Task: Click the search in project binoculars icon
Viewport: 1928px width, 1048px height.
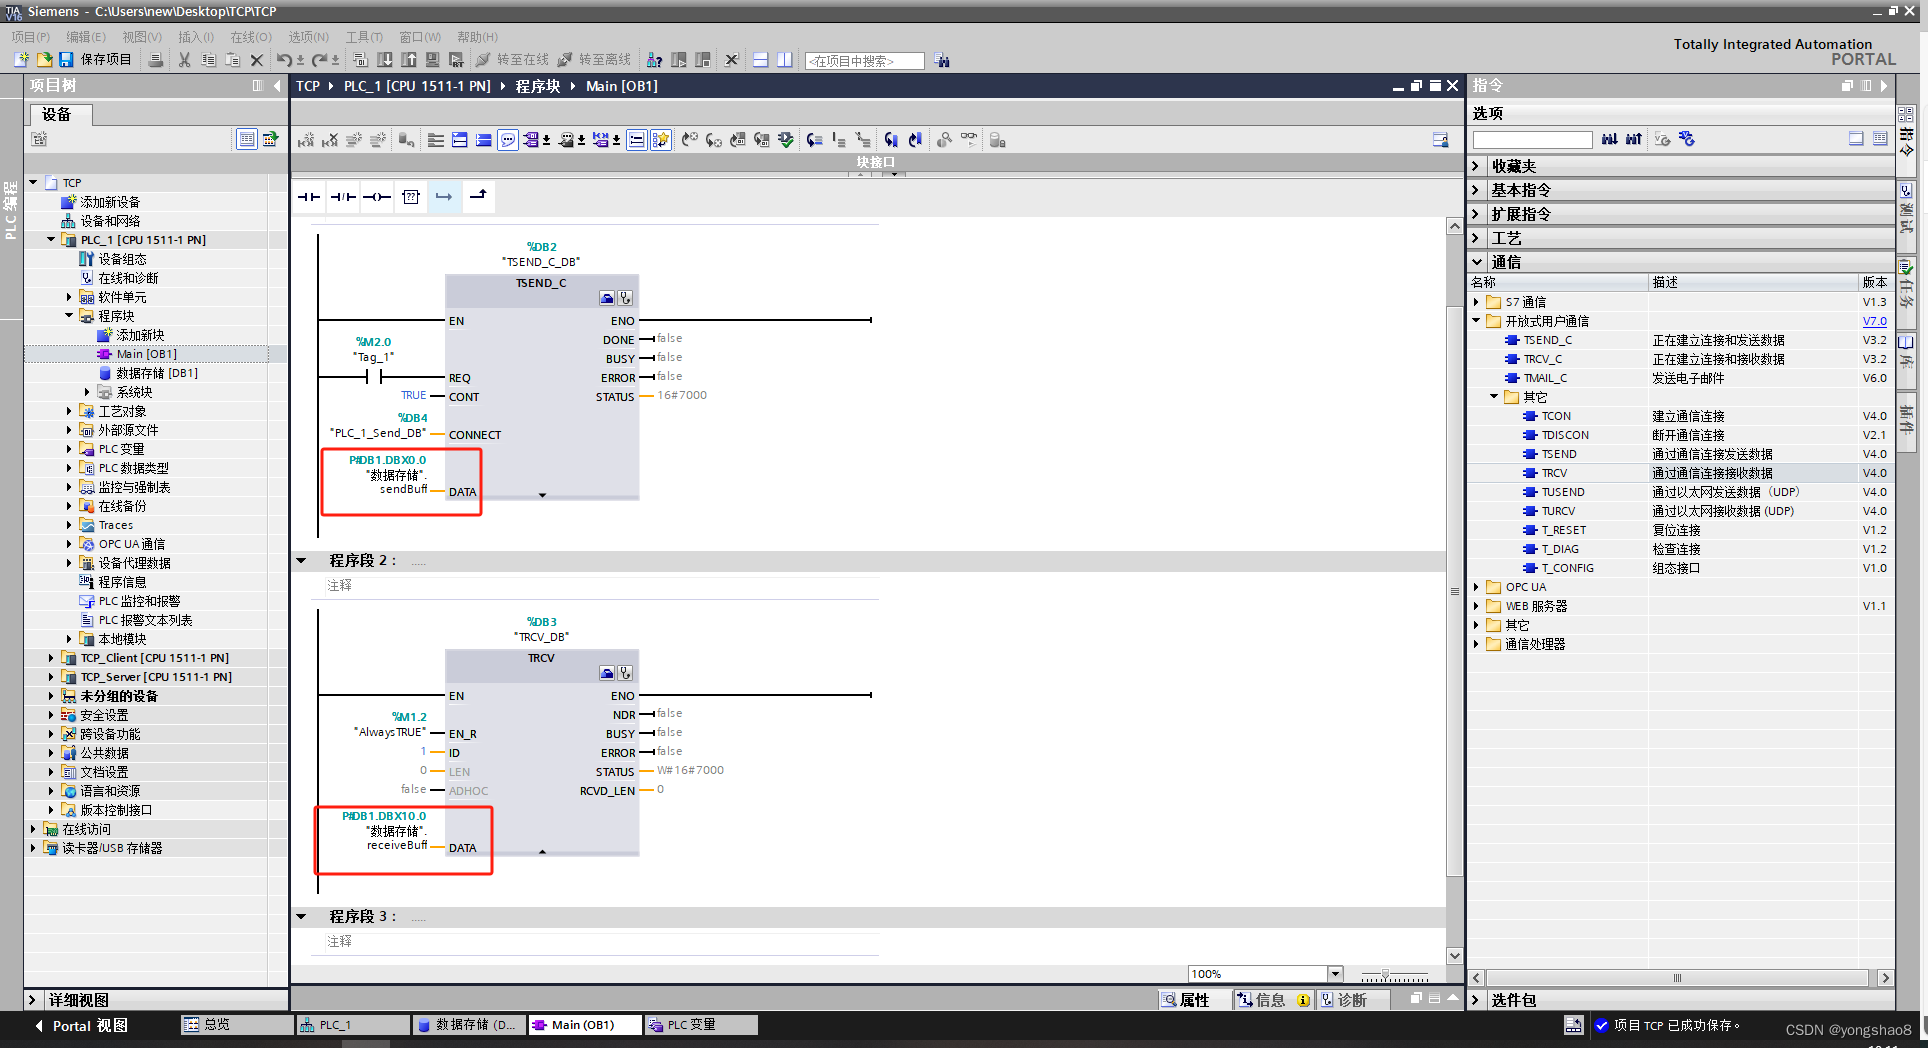Action: pos(942,61)
